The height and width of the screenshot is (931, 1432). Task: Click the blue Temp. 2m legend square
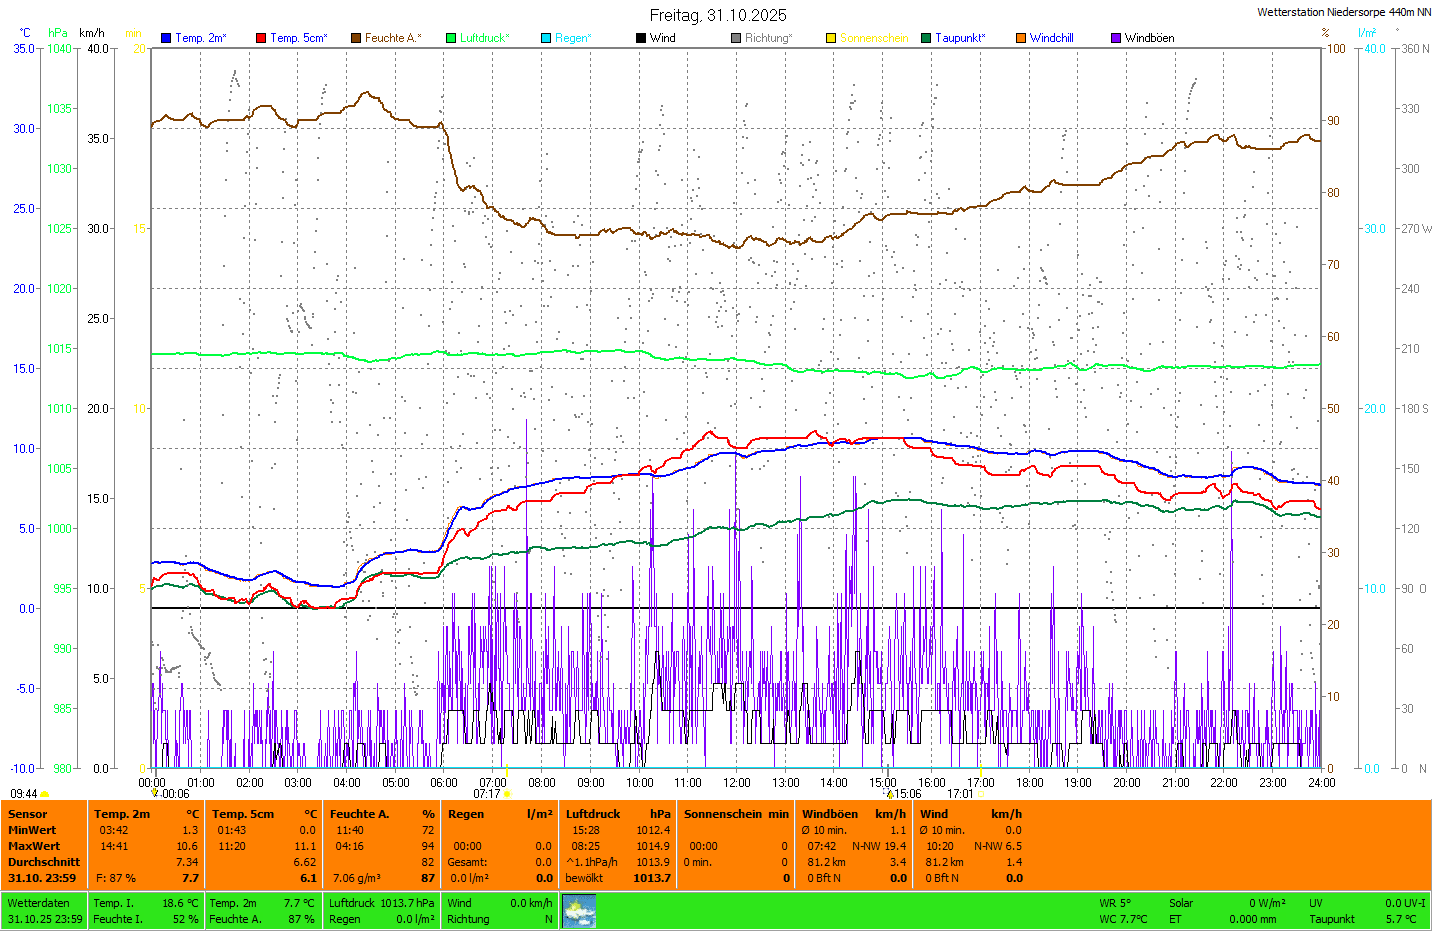click(166, 38)
